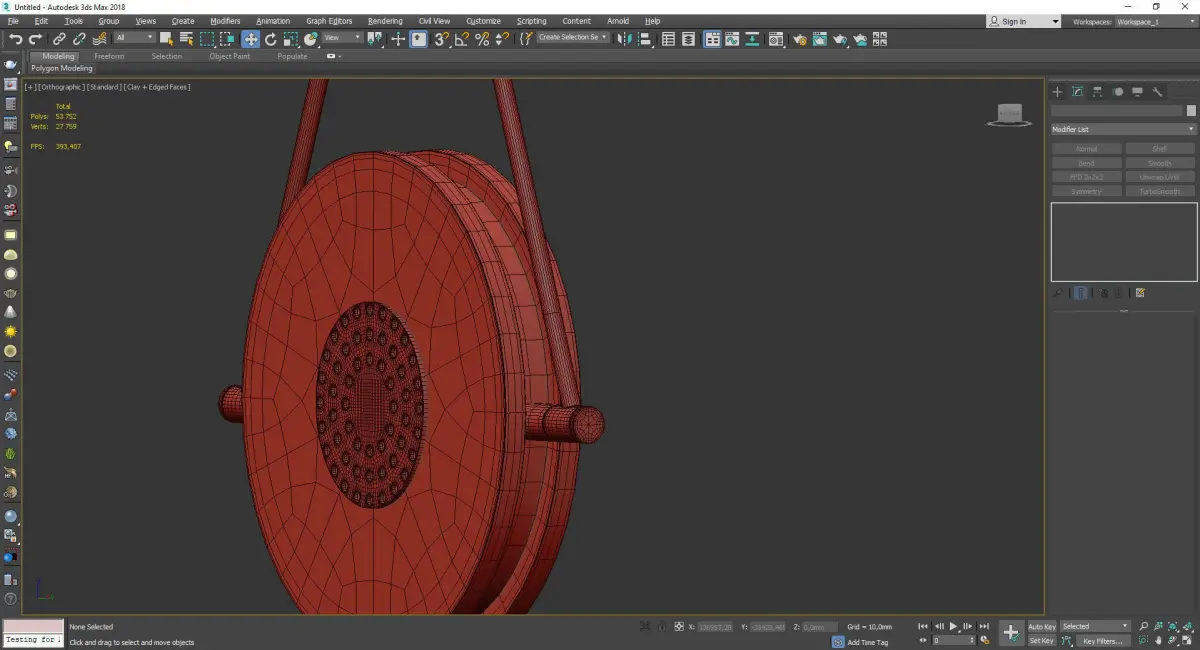Open the Utilities wrench panel
This screenshot has width=1200, height=650.
(x=1158, y=92)
